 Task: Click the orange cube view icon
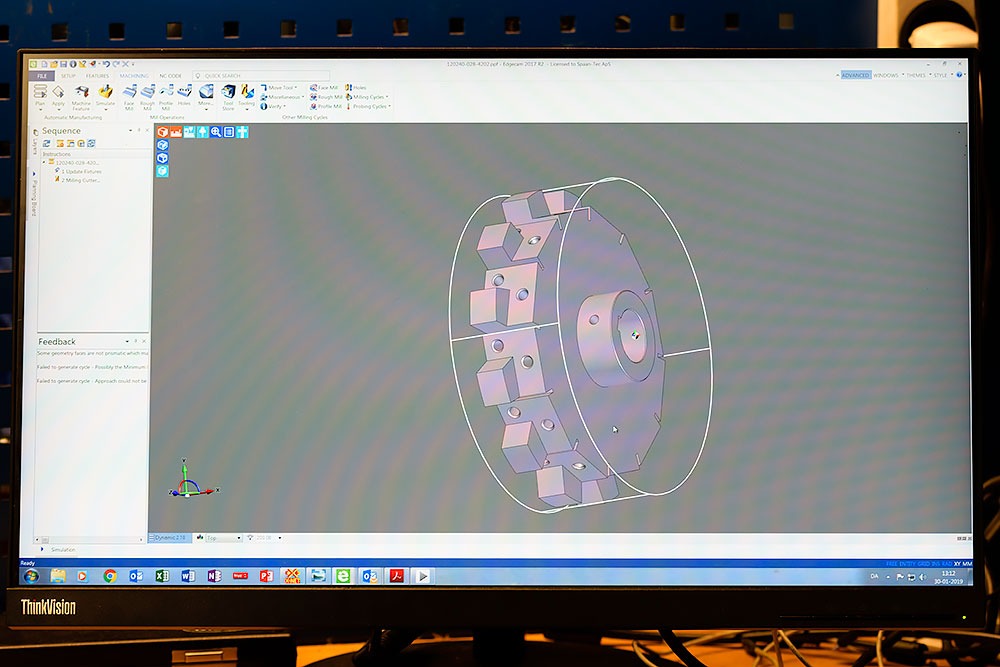163,132
